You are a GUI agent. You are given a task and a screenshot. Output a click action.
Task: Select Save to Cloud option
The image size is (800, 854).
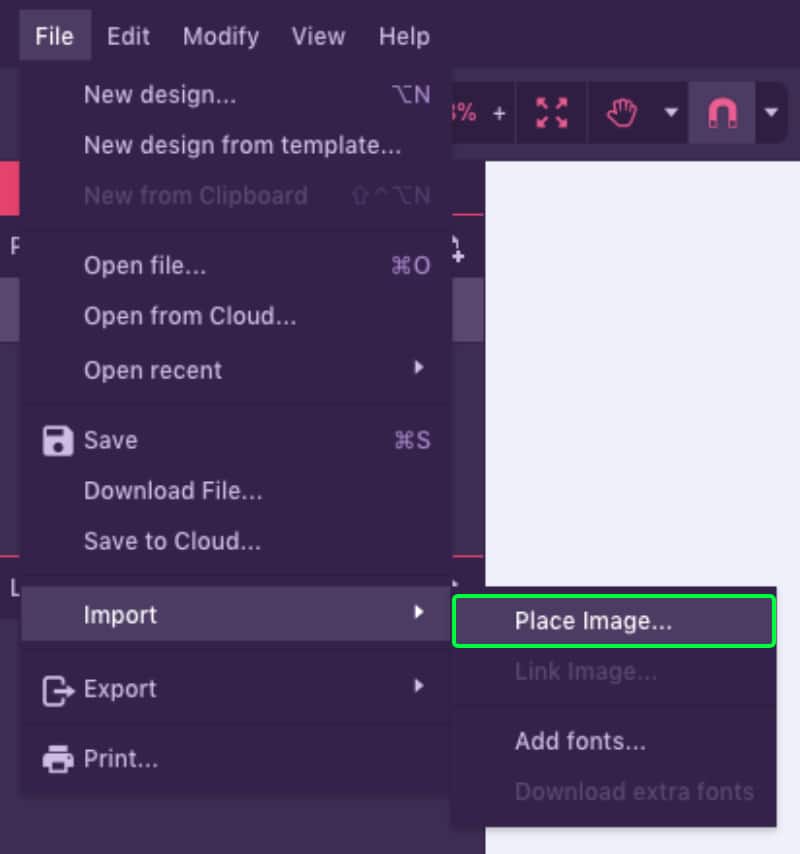172,541
